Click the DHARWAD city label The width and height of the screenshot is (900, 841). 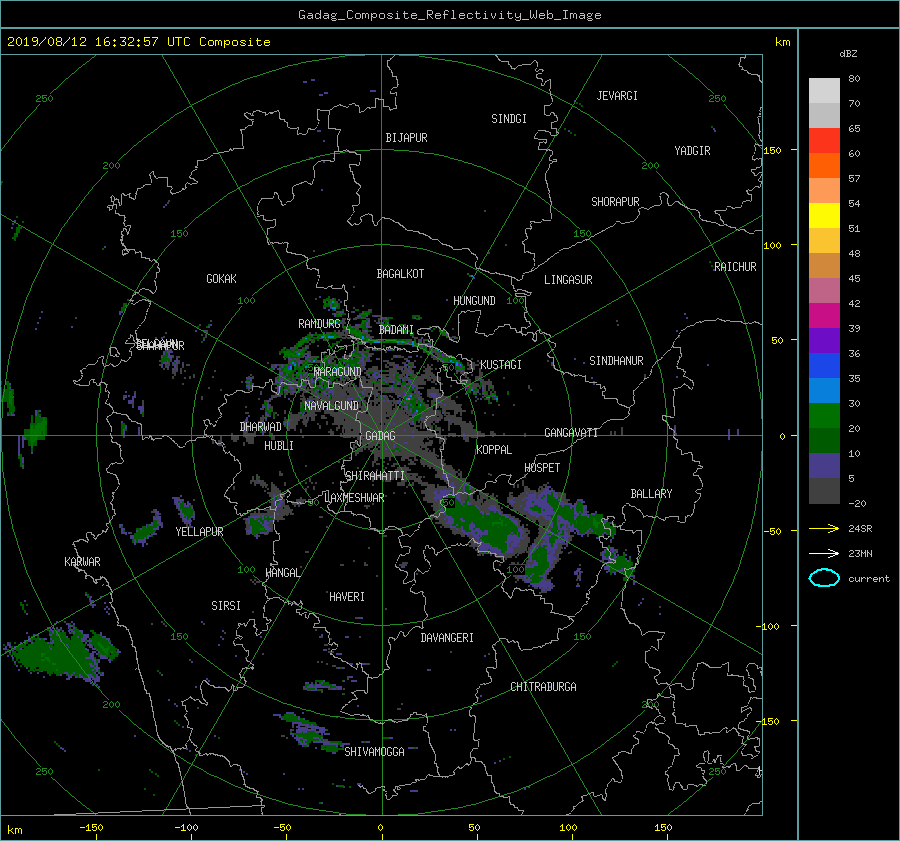point(261,427)
